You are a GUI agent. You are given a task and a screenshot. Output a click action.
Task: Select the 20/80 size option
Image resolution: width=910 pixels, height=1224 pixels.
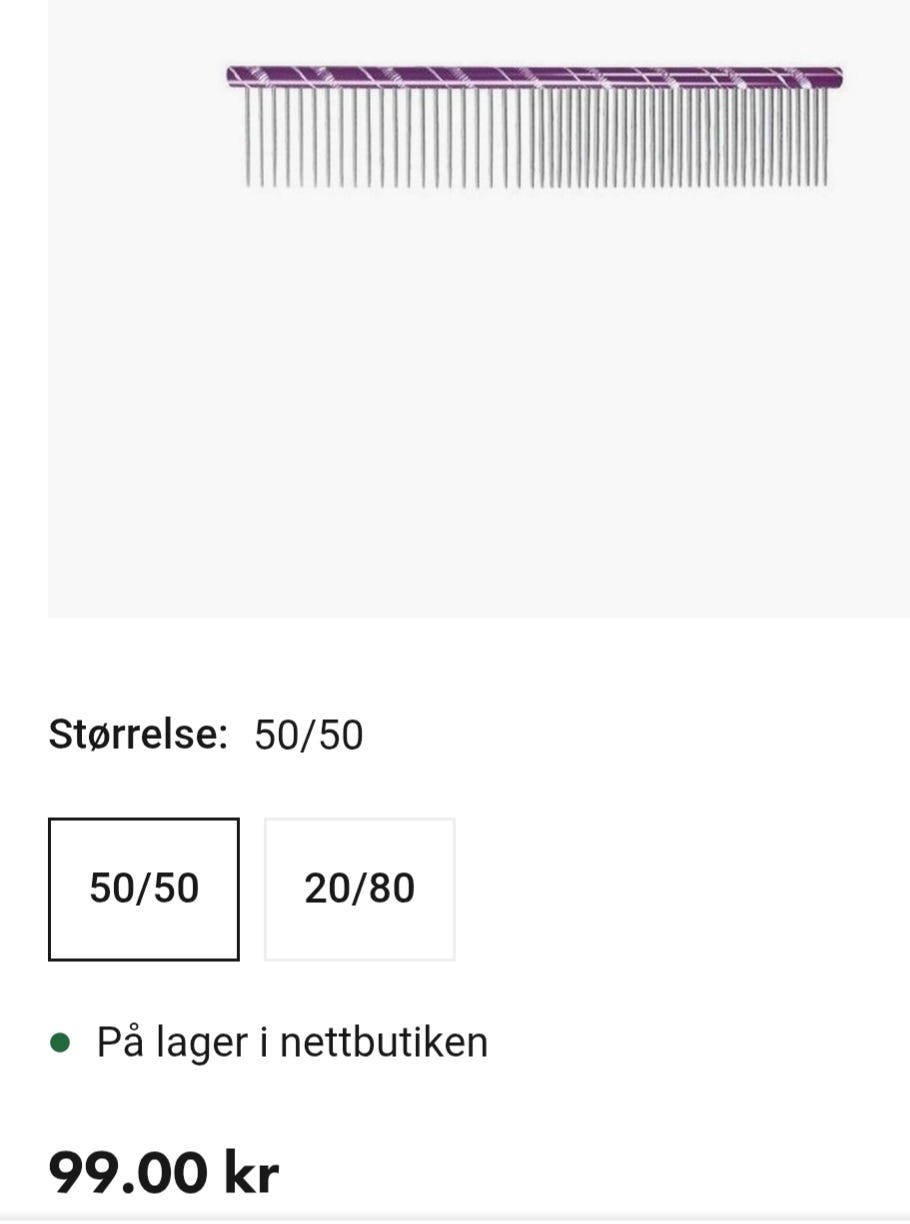[359, 888]
